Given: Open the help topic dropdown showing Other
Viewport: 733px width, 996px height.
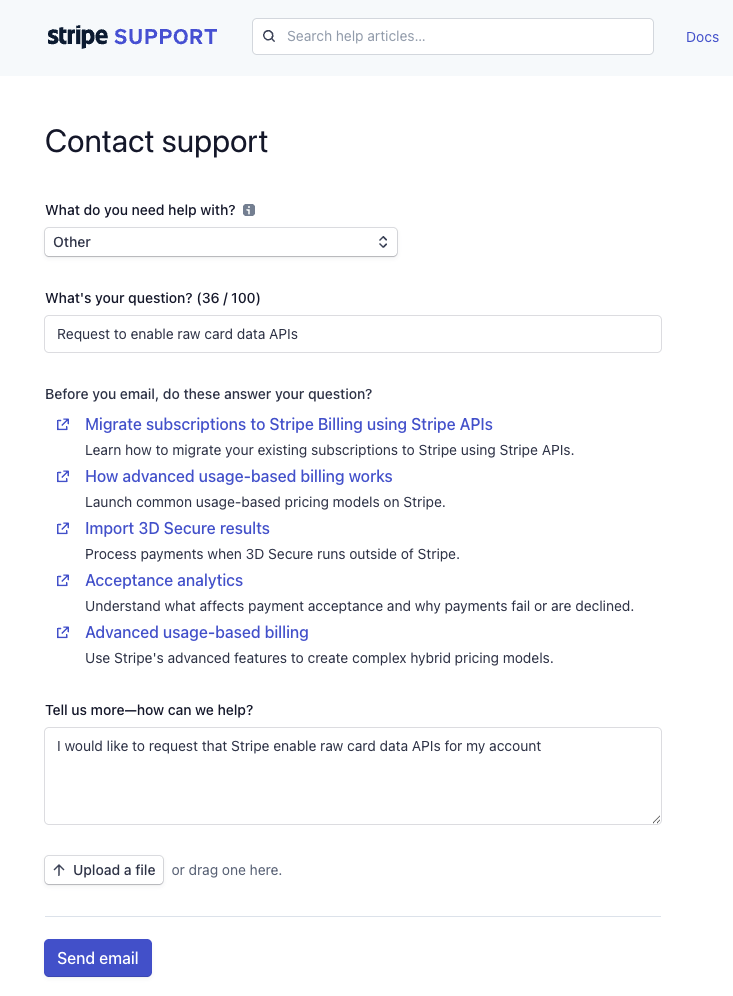Looking at the screenshot, I should 220,242.
